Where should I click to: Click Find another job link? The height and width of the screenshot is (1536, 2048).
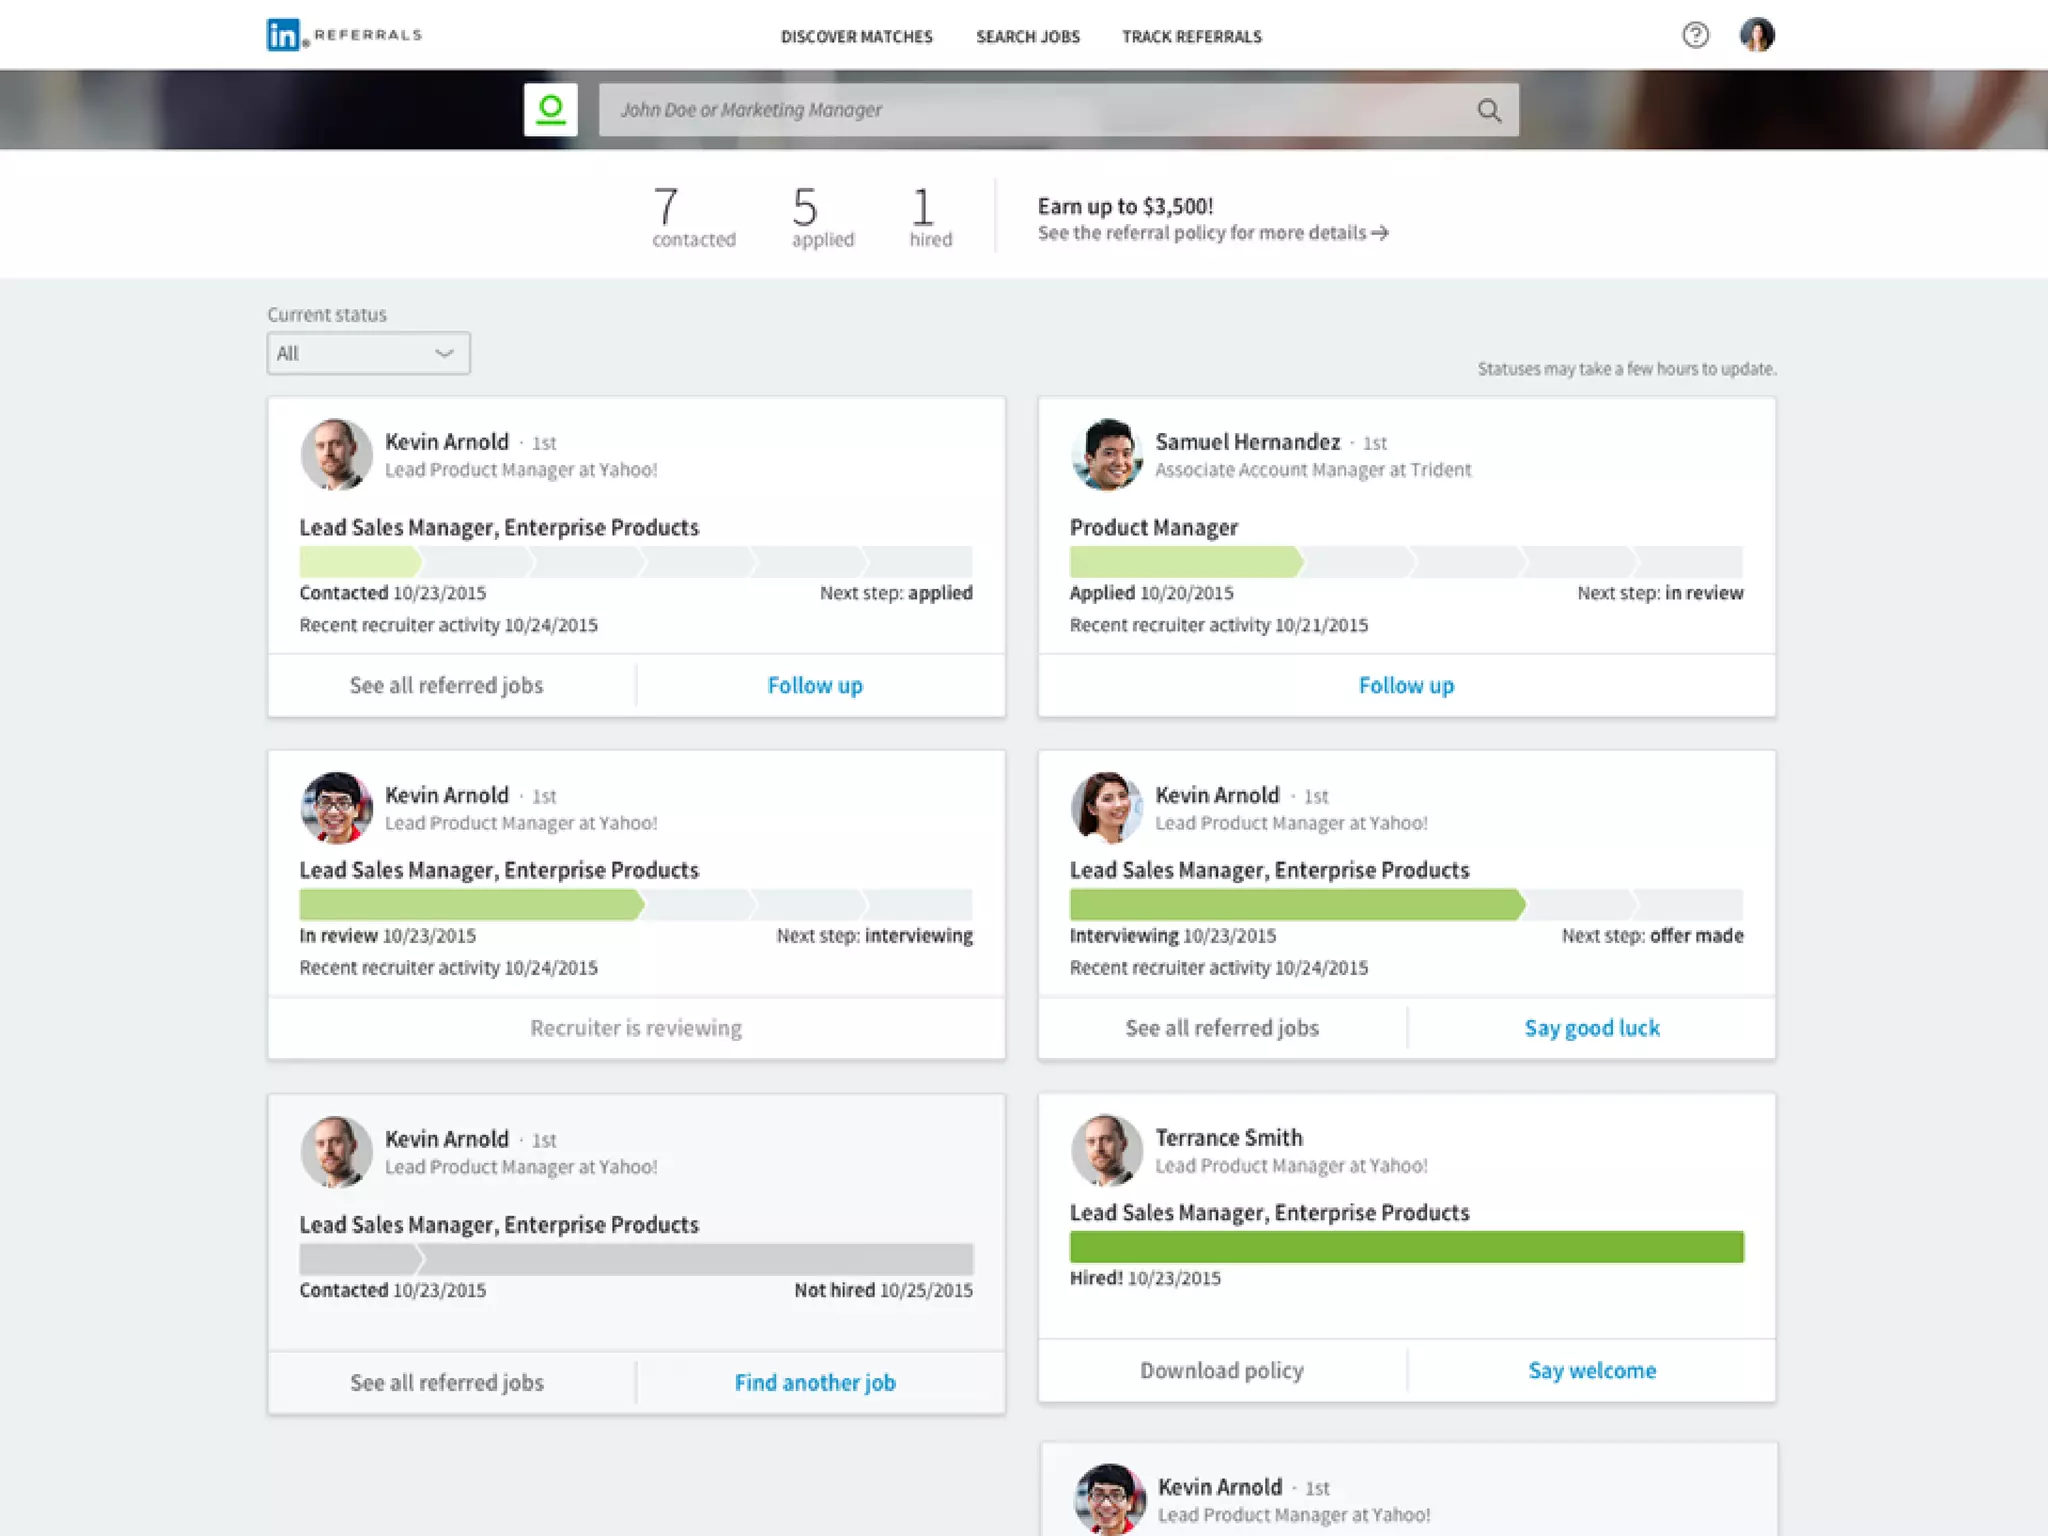click(815, 1383)
